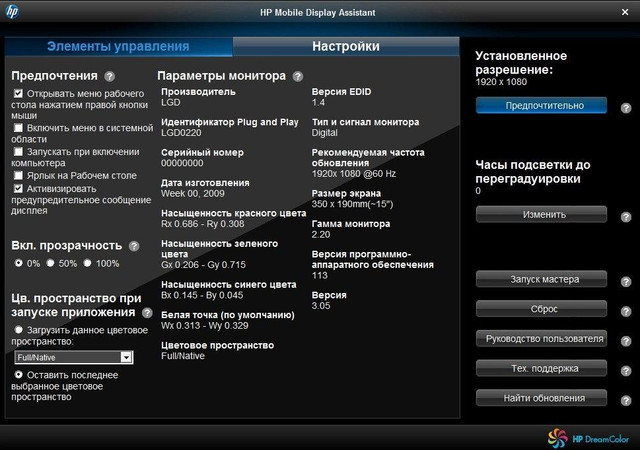Click help icon next to Найти обновления
The height and width of the screenshot is (450, 640).
pos(626,401)
